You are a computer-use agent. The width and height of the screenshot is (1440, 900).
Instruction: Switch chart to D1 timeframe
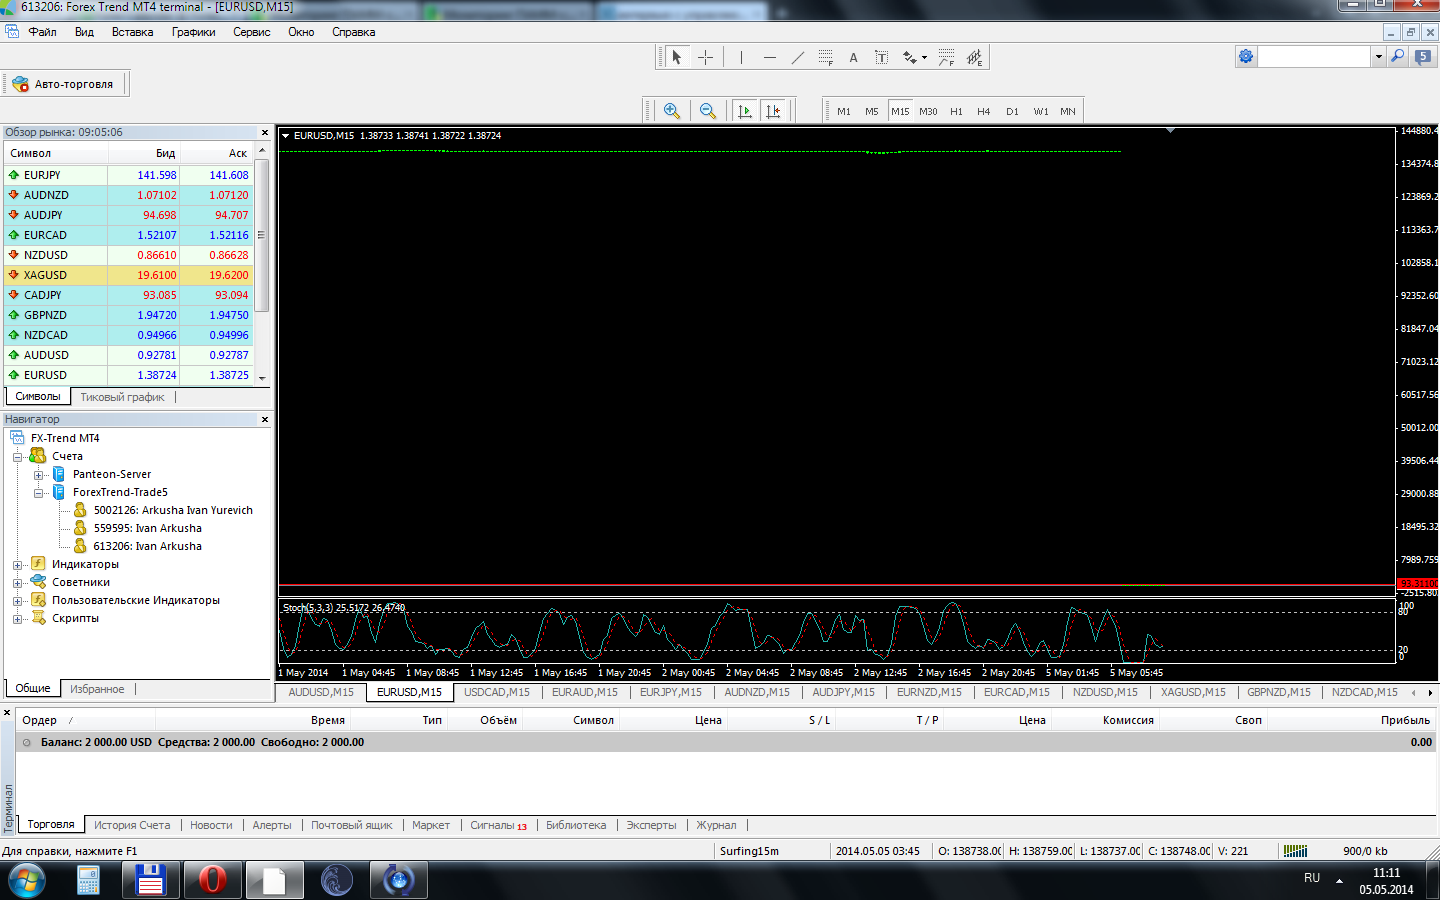point(1012,111)
